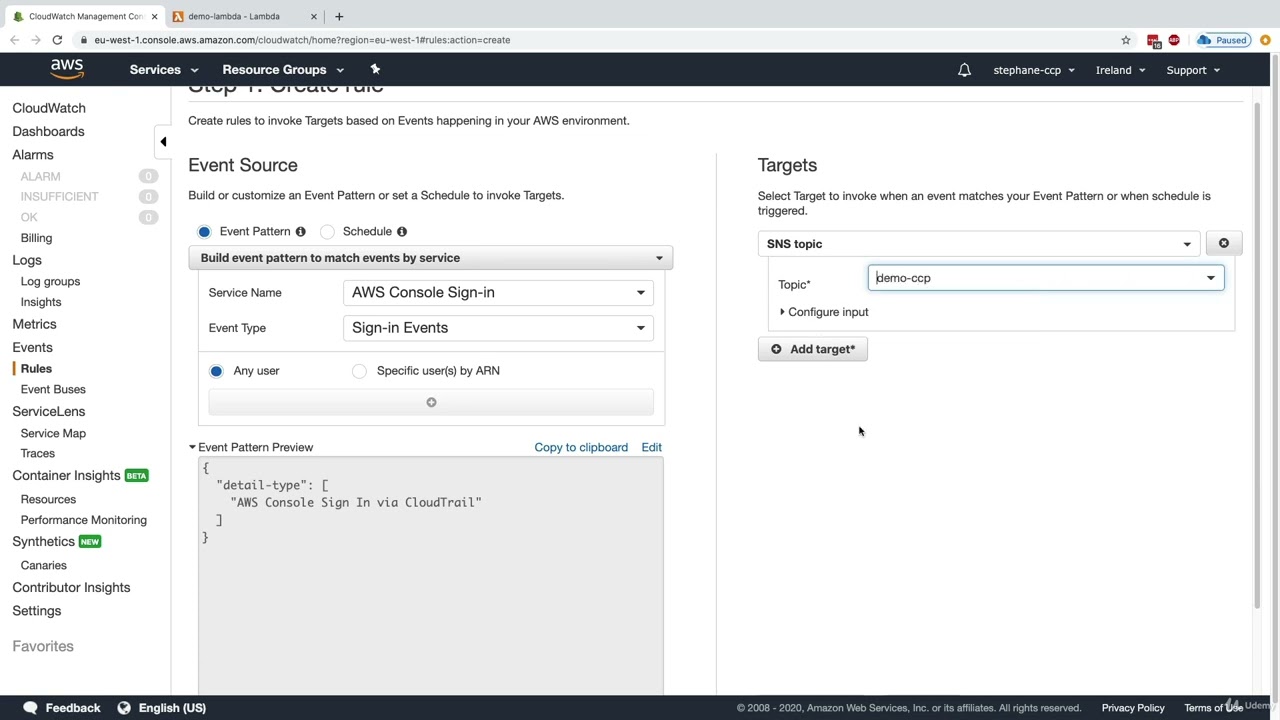Click the Add target button

[x=813, y=349]
